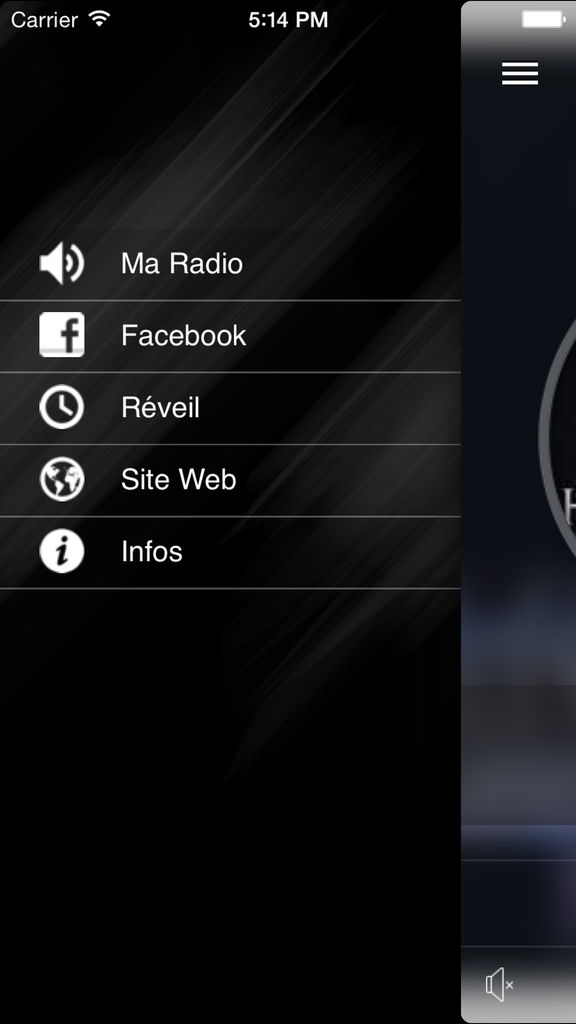Tap the Facebook logo icon
Image resolution: width=576 pixels, height=1024 pixels.
pyautogui.click(x=61, y=334)
